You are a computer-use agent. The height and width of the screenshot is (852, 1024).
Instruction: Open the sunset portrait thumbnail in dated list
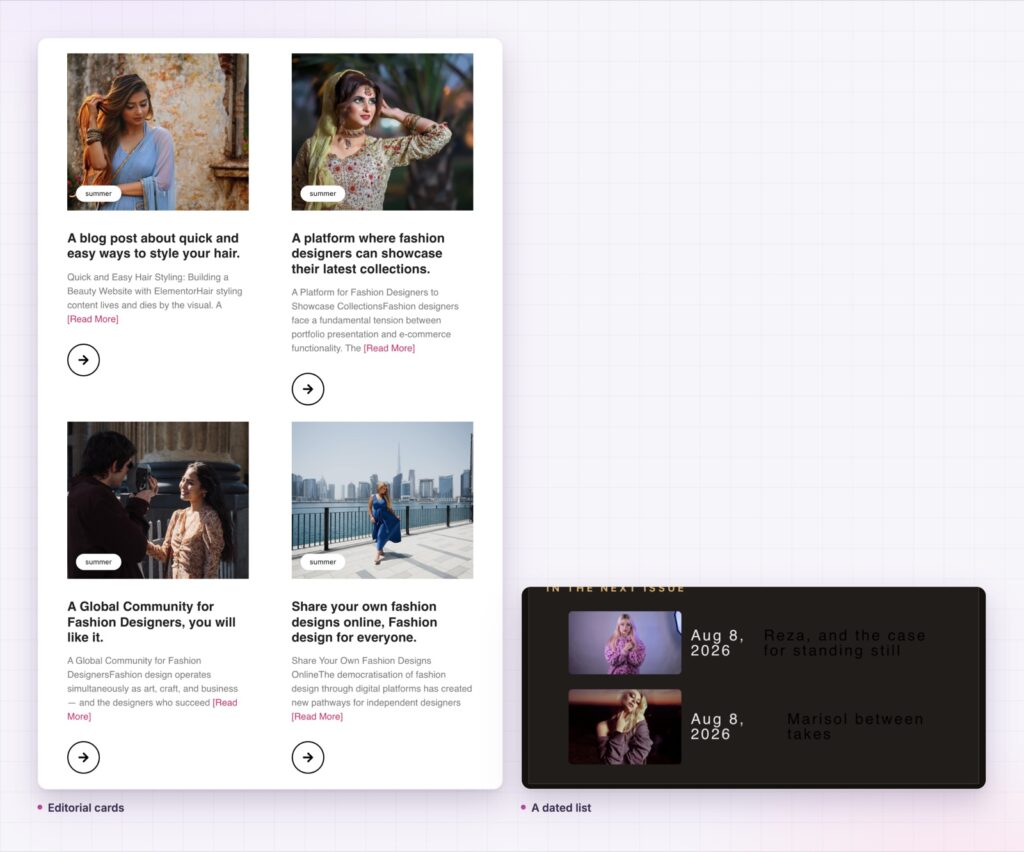coord(625,727)
